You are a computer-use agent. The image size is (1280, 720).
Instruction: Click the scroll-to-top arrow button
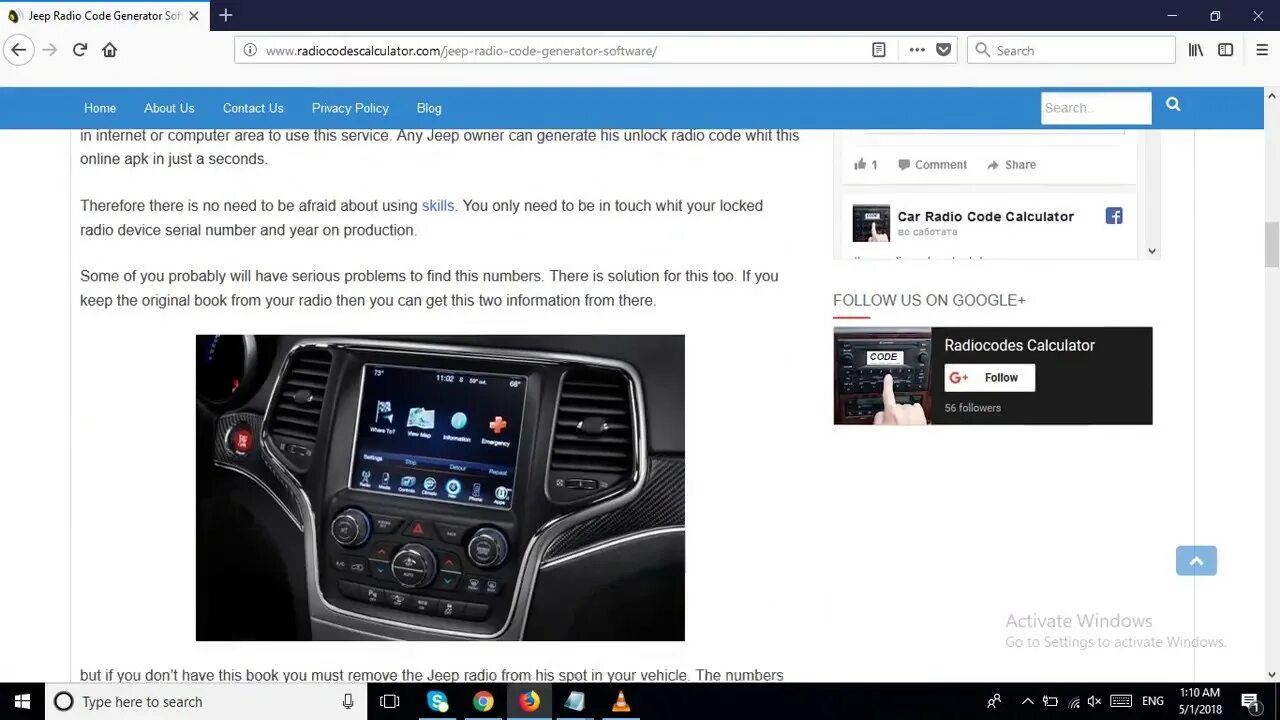coord(1196,560)
